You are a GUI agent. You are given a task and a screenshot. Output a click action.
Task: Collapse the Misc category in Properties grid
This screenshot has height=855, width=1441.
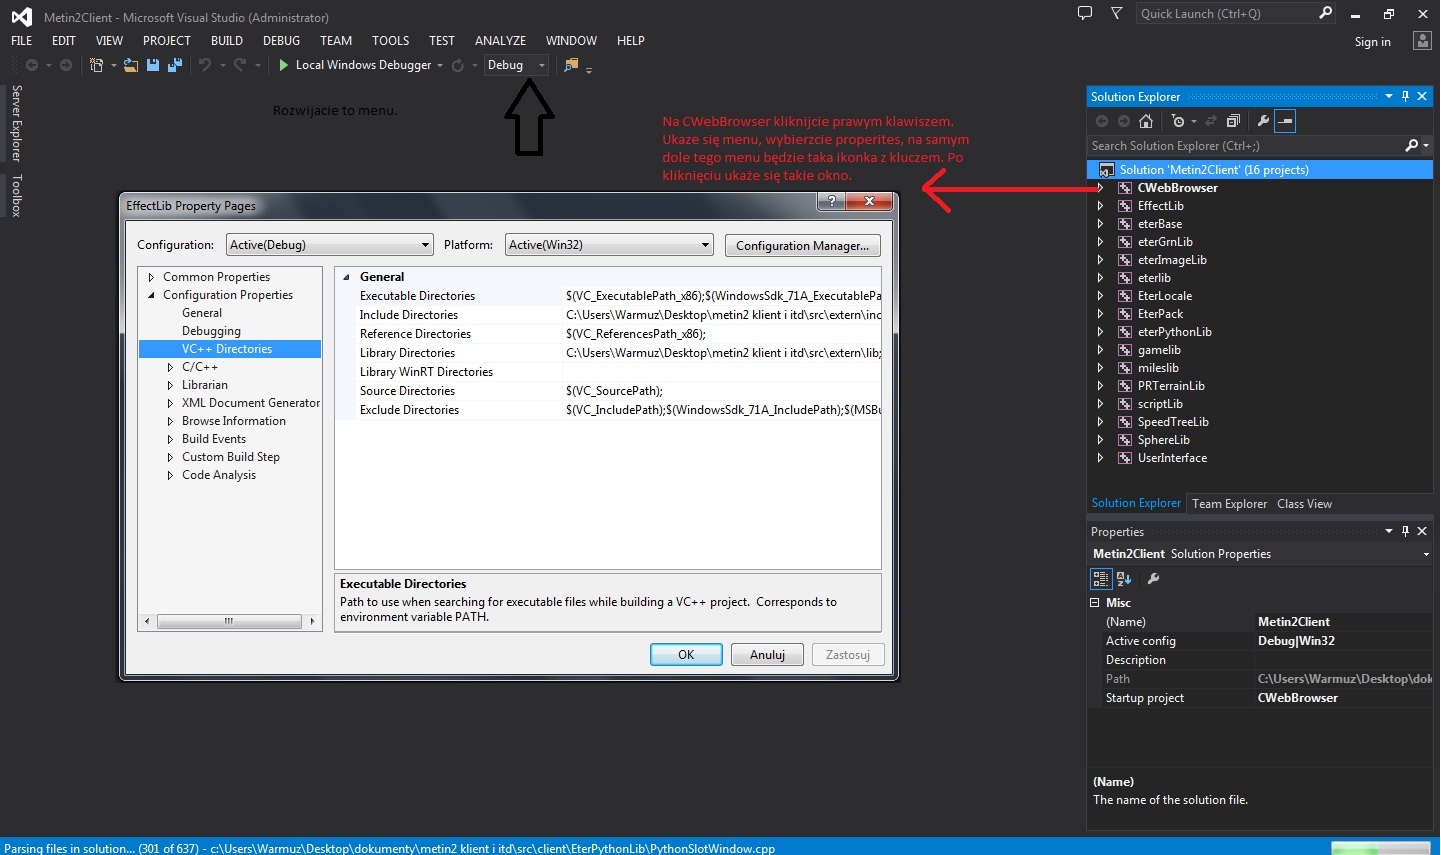[x=1094, y=603]
